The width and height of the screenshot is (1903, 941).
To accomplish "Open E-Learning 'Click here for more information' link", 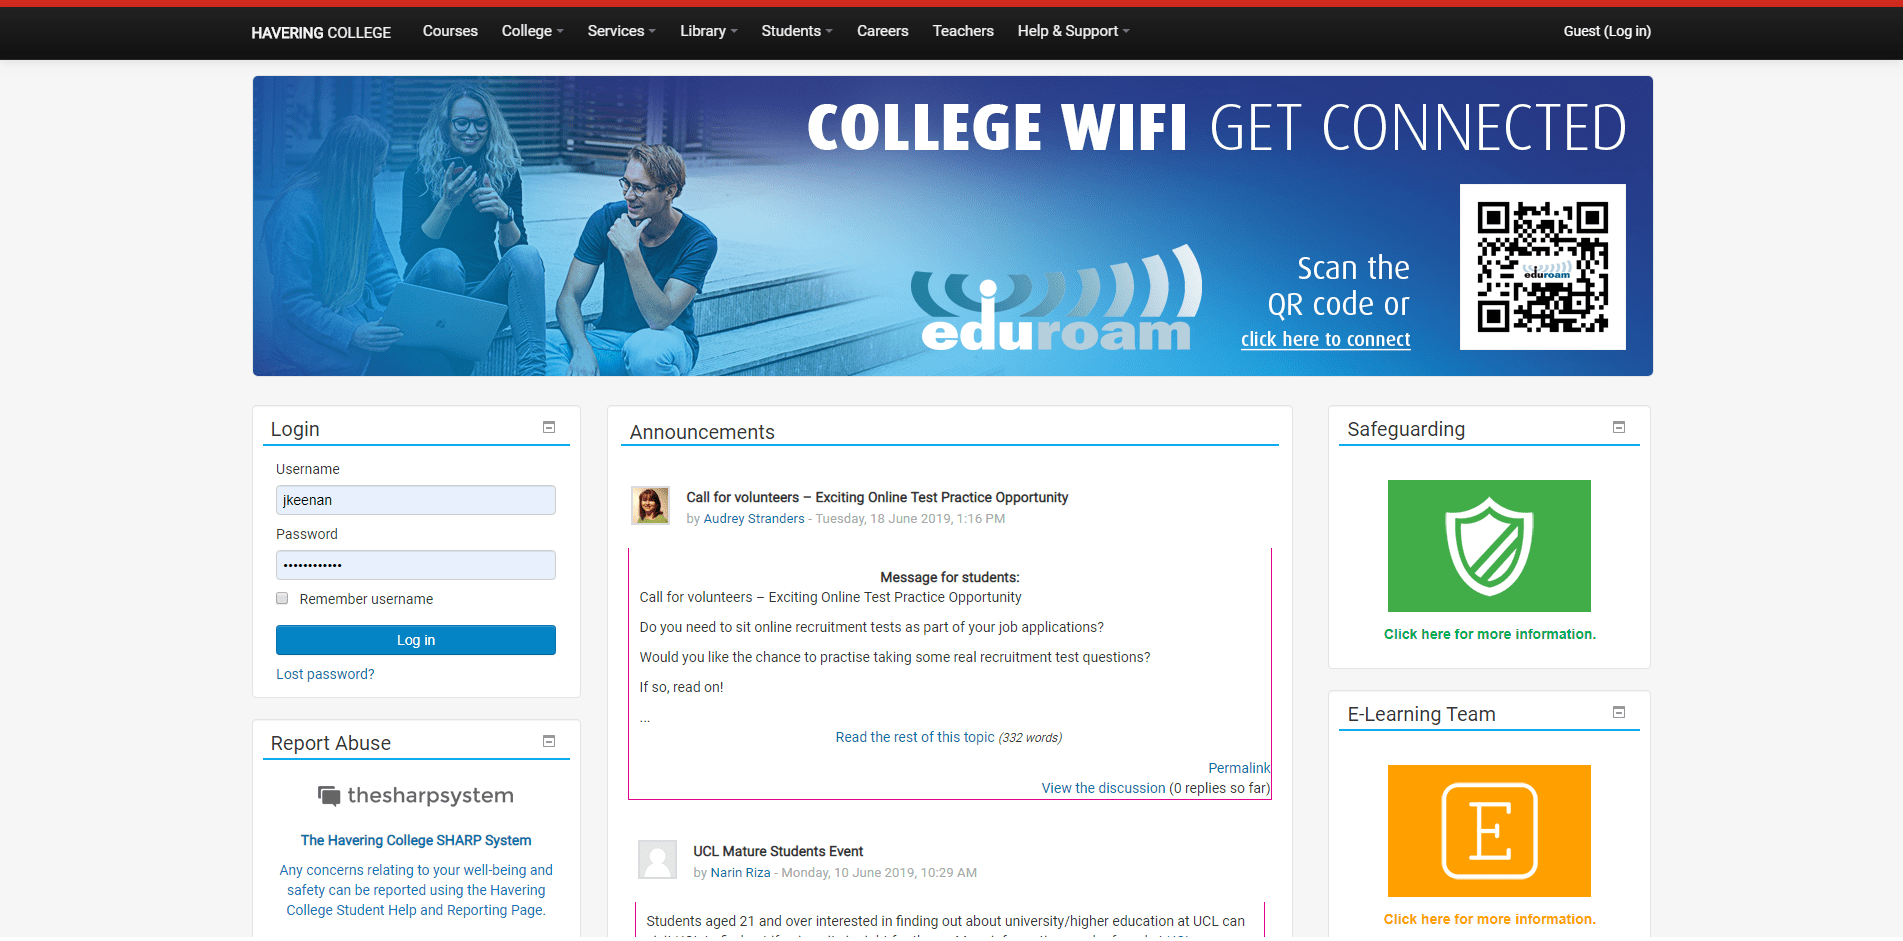I will point(1489,919).
